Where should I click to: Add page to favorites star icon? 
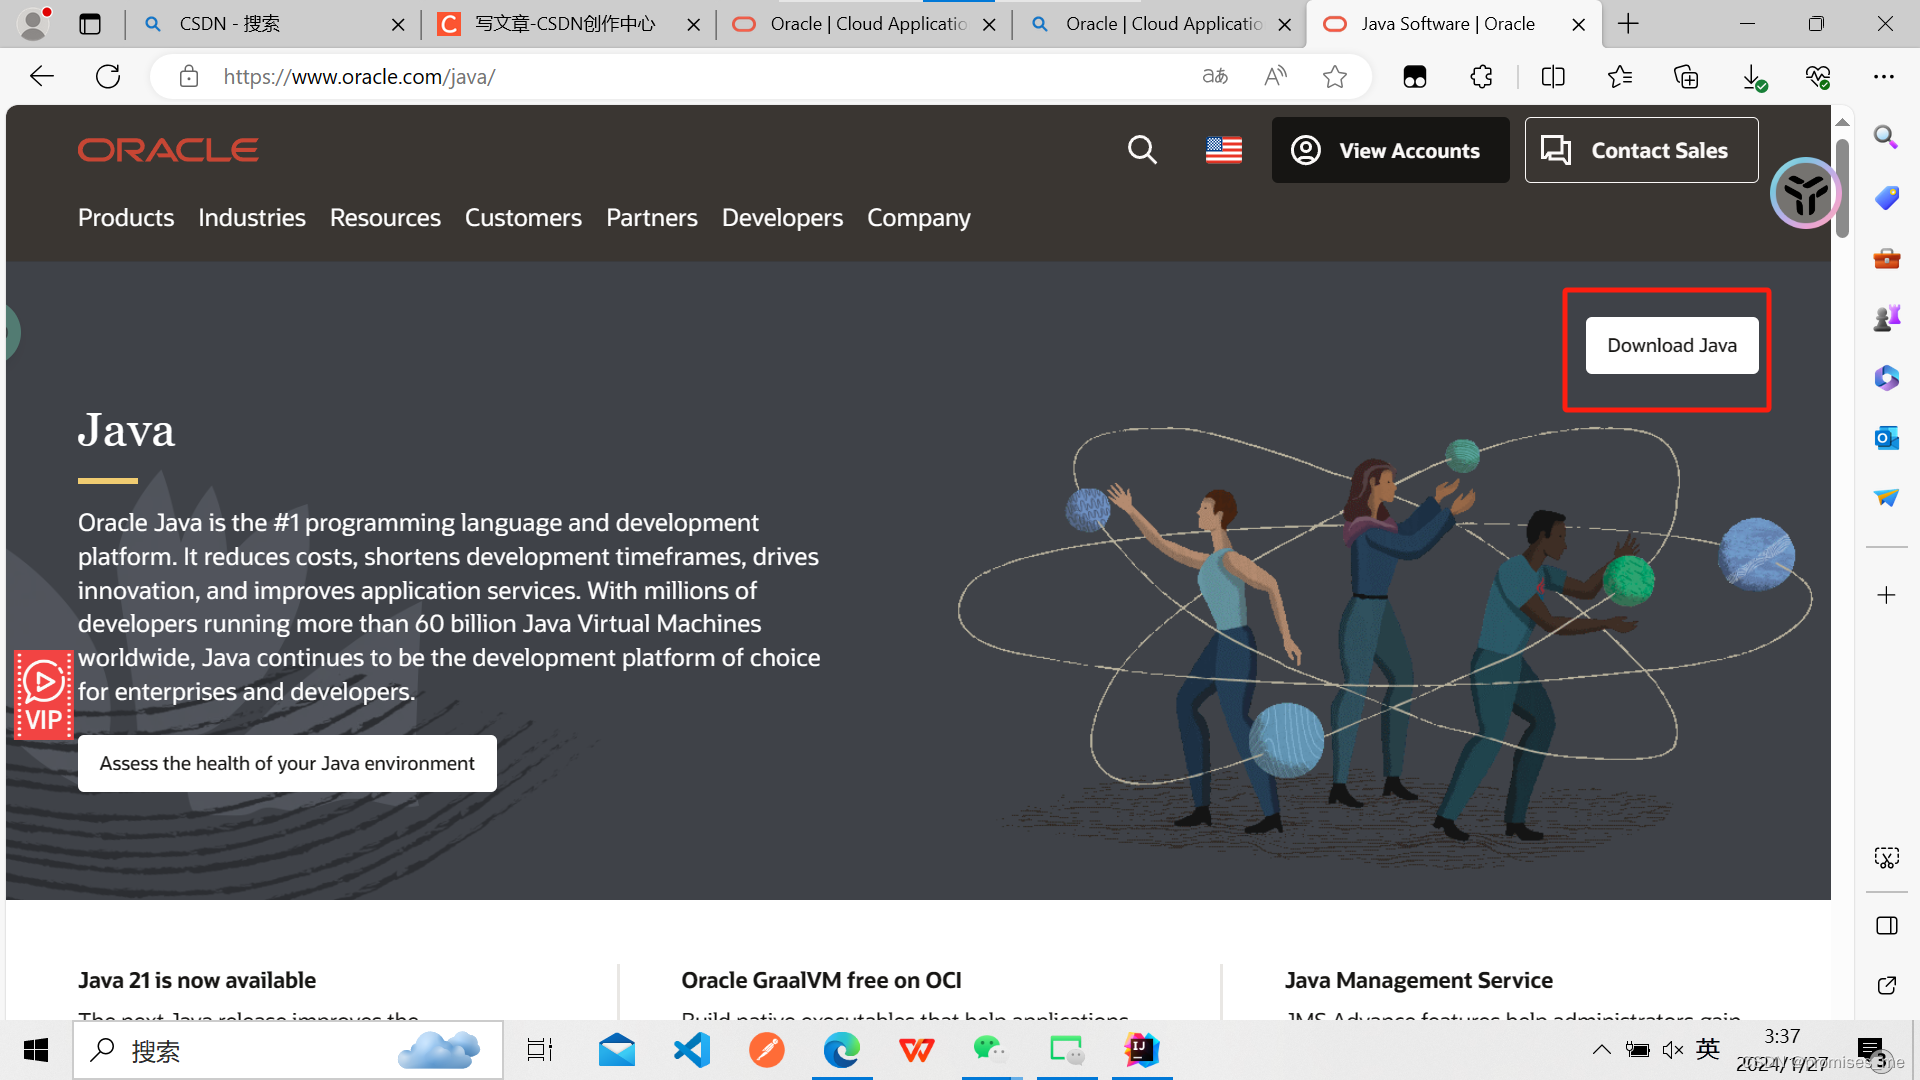point(1334,77)
